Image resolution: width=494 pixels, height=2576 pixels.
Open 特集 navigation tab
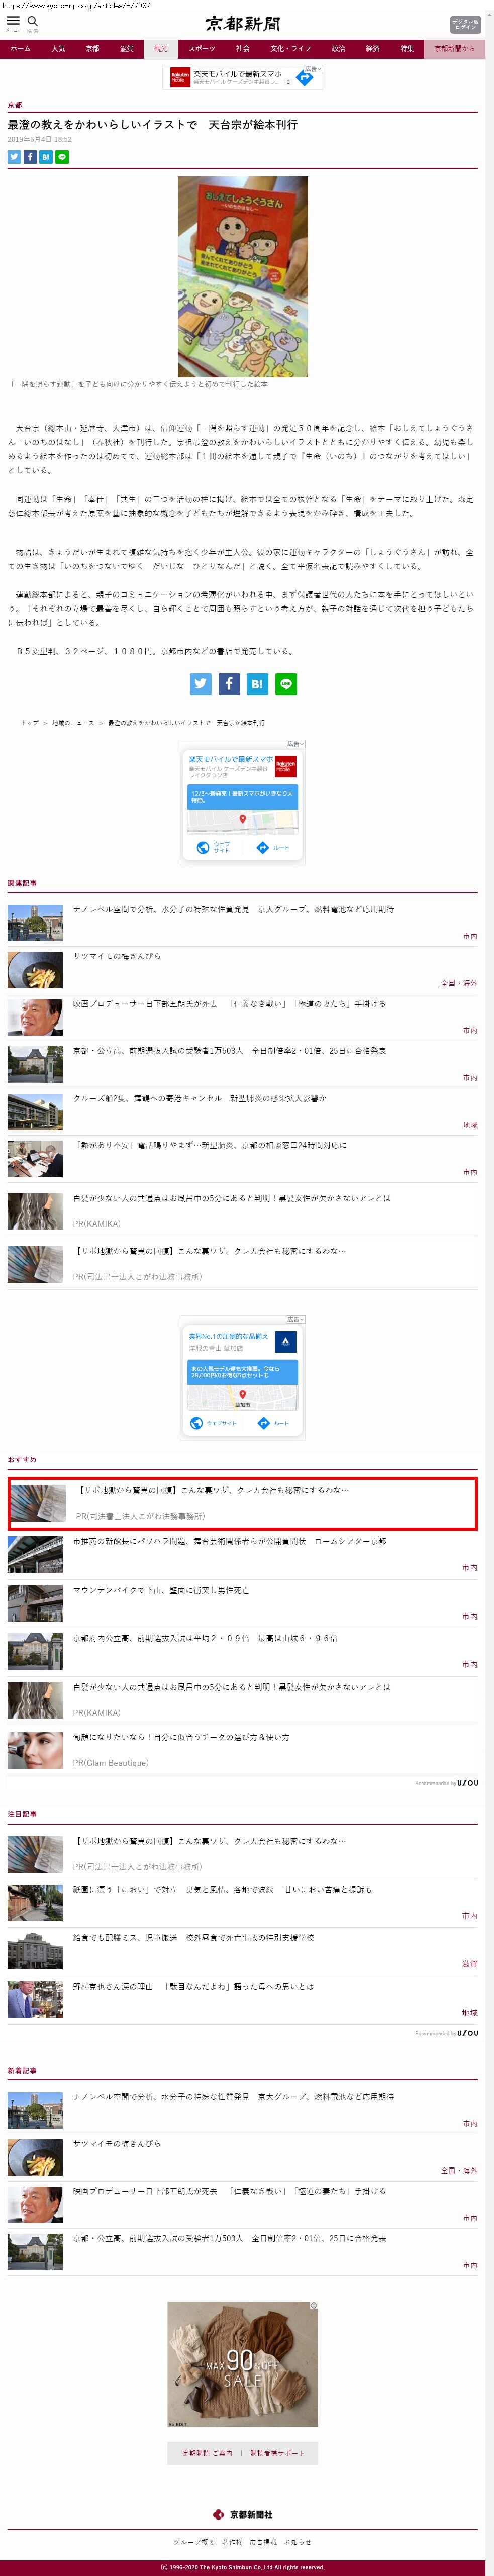(406, 48)
